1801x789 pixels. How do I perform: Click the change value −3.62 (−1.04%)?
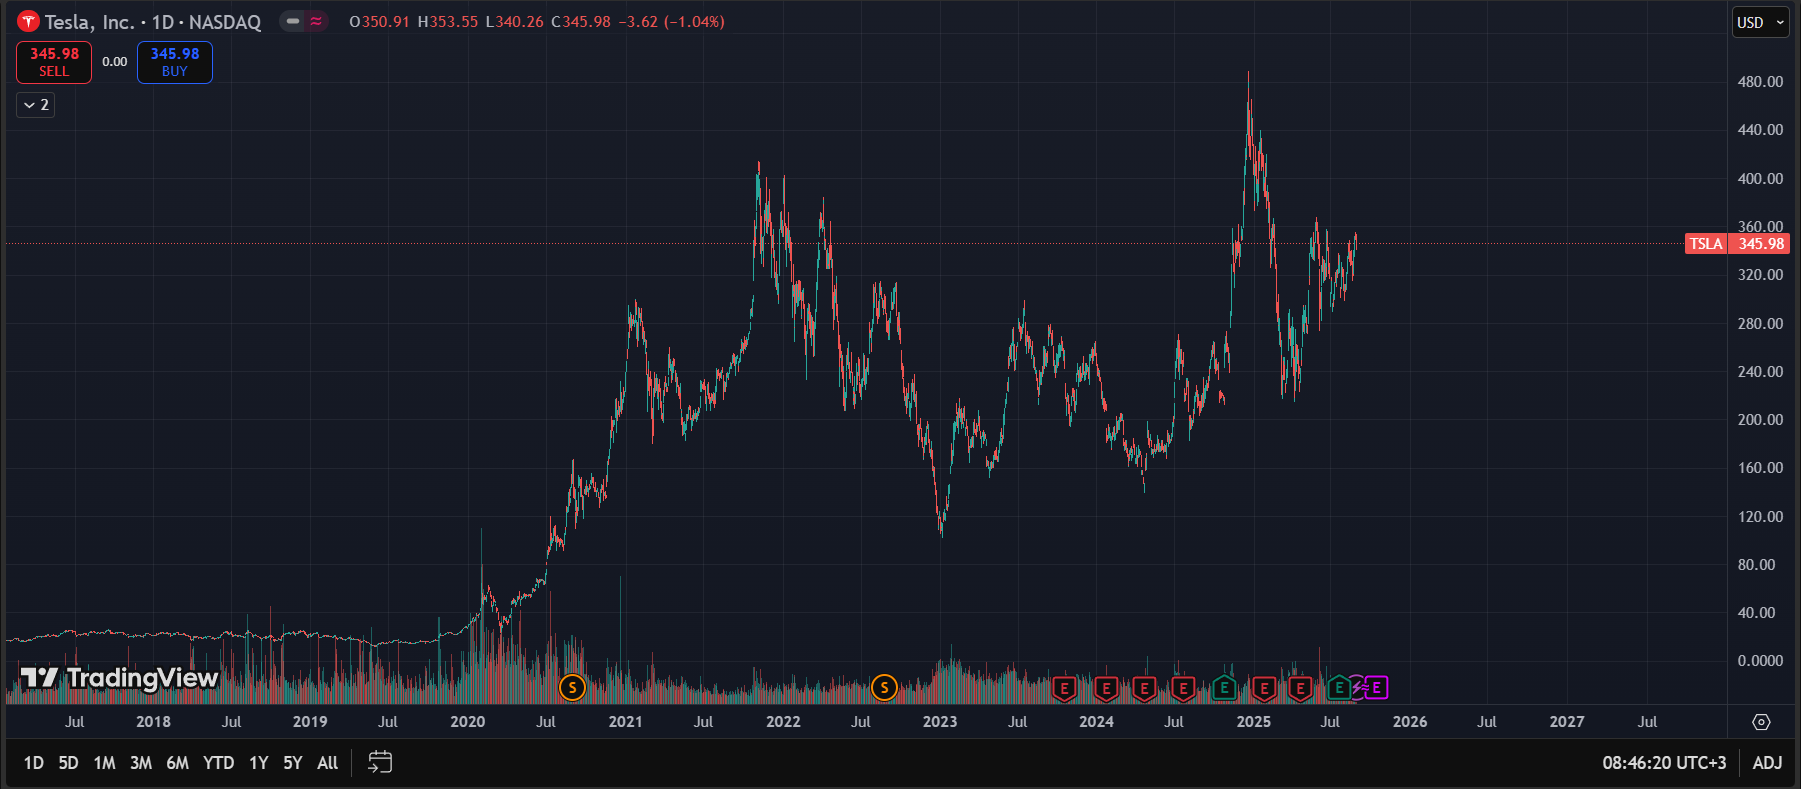pyautogui.click(x=671, y=22)
